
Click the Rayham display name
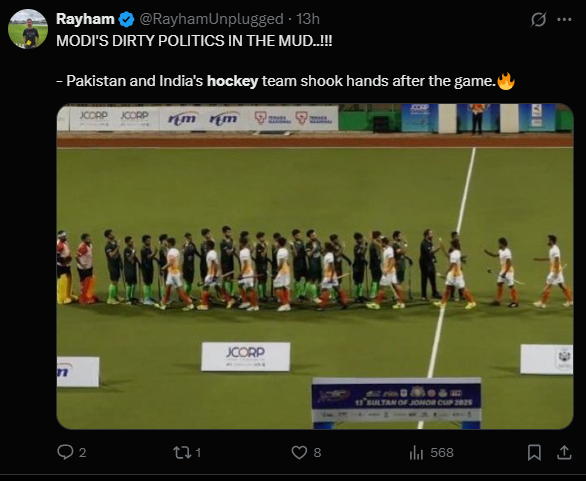point(85,19)
